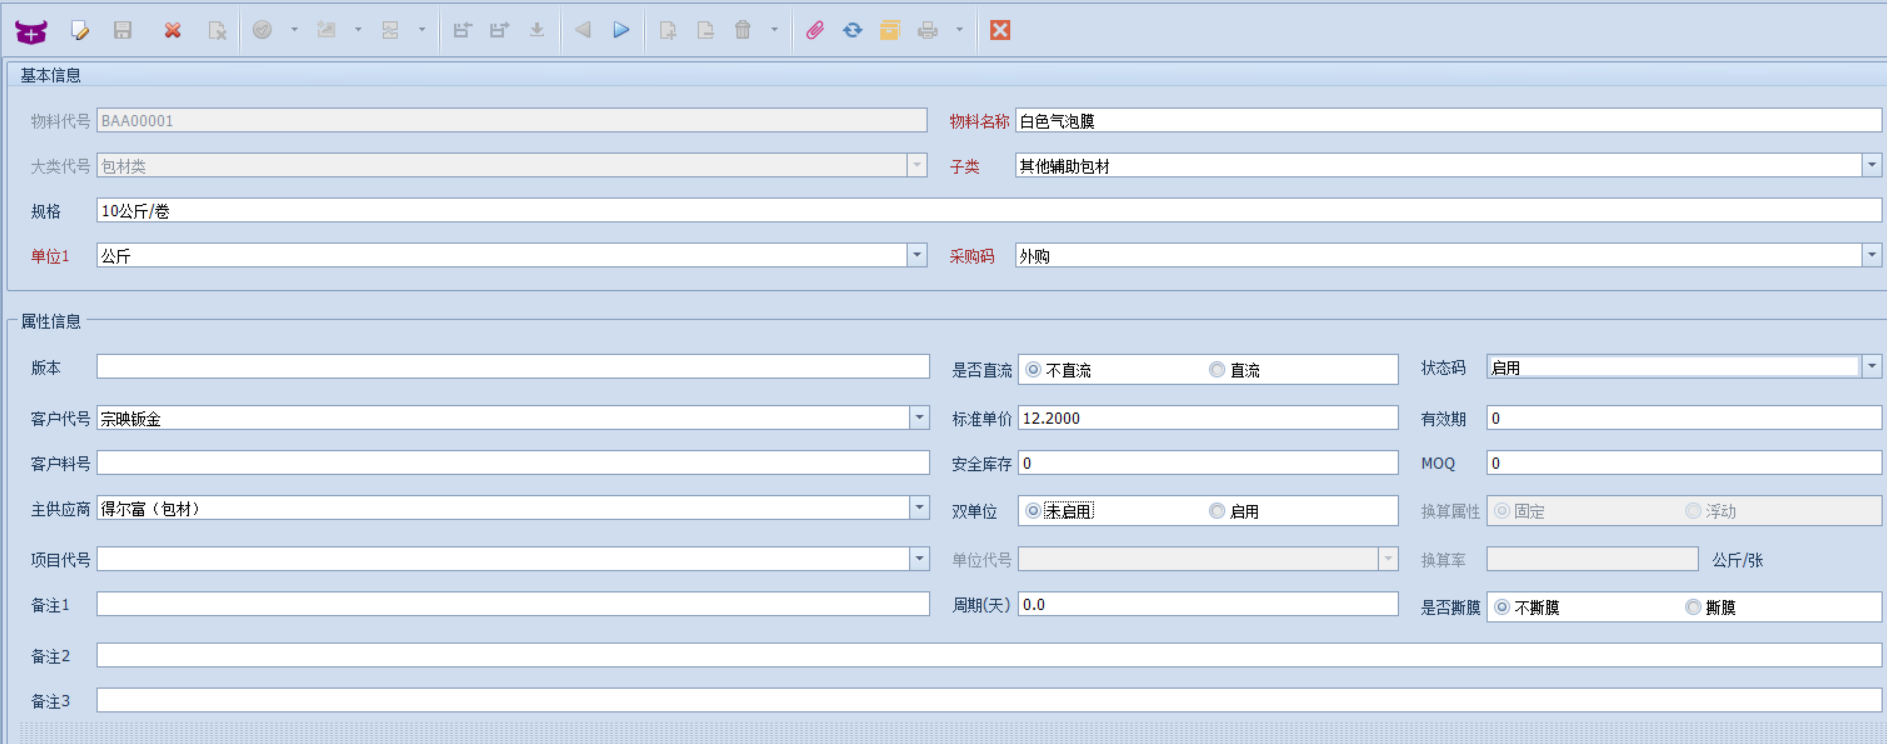The image size is (1887, 744).
Task: Select 未启用 for 双单位
Action: tap(1034, 511)
